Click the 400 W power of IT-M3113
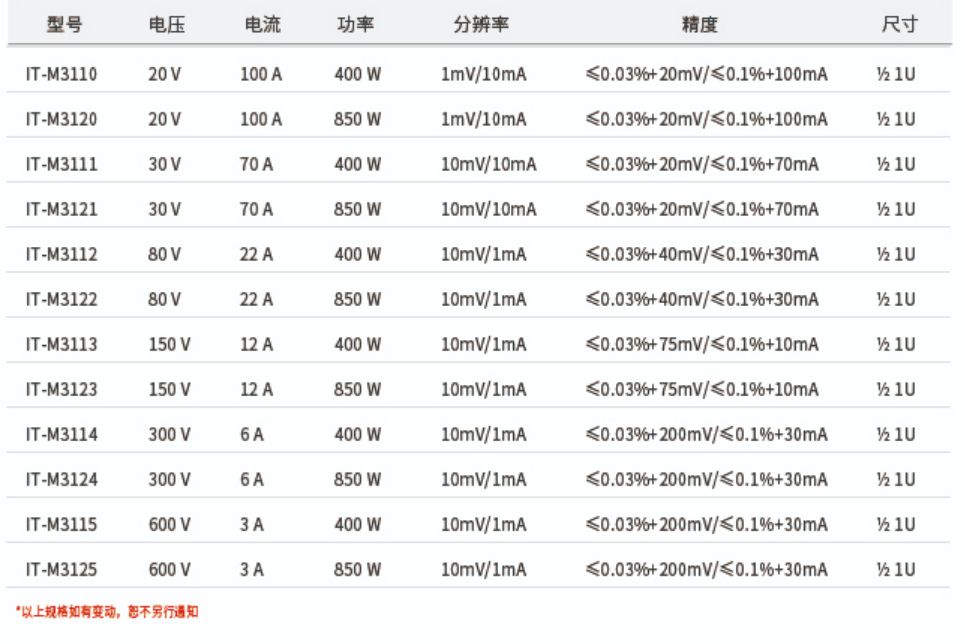This screenshot has height=644, width=965. pos(358,344)
